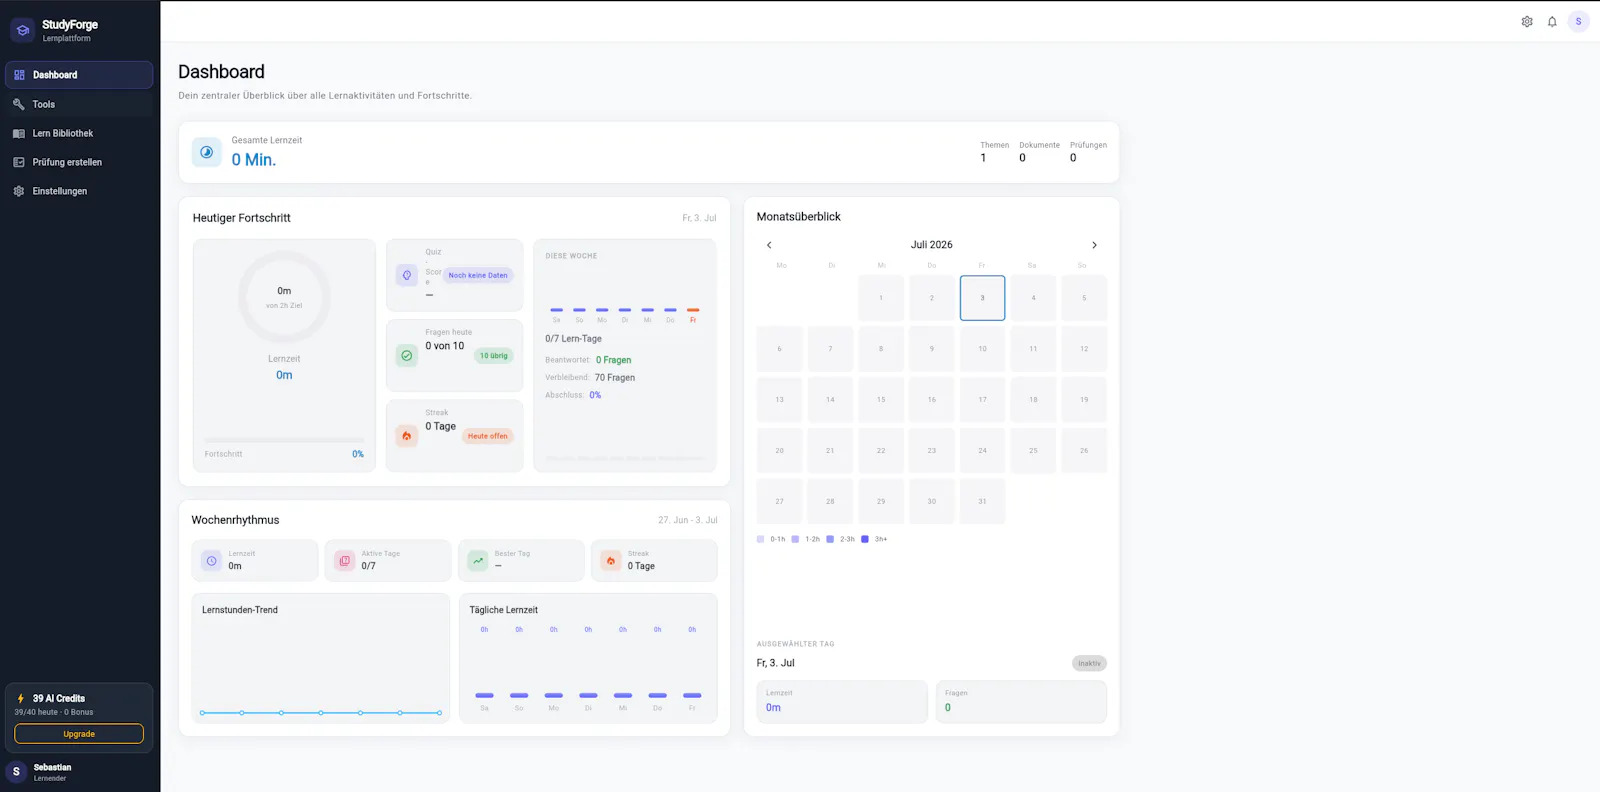Screen dimensions: 1600x792
Task: Click the Prüfungen count
Action: point(1073,158)
